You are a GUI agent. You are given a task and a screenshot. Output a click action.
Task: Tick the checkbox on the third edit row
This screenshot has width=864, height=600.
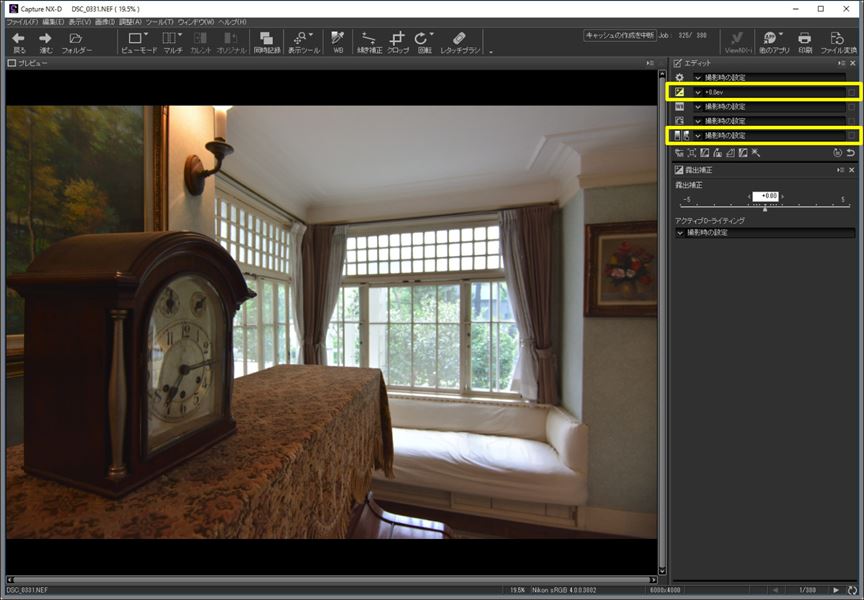click(852, 106)
